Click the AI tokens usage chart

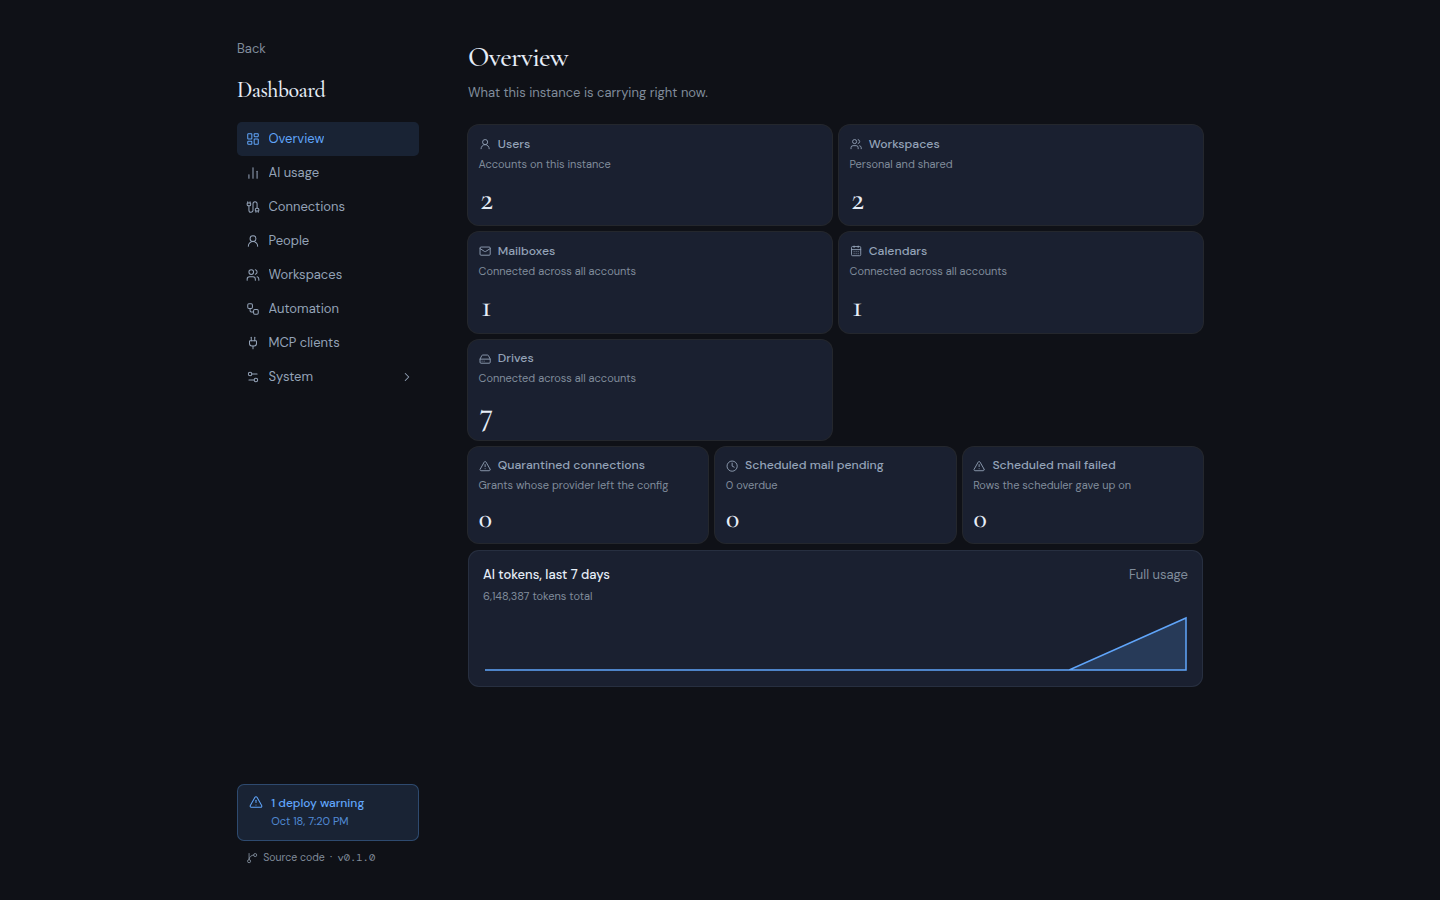835,643
